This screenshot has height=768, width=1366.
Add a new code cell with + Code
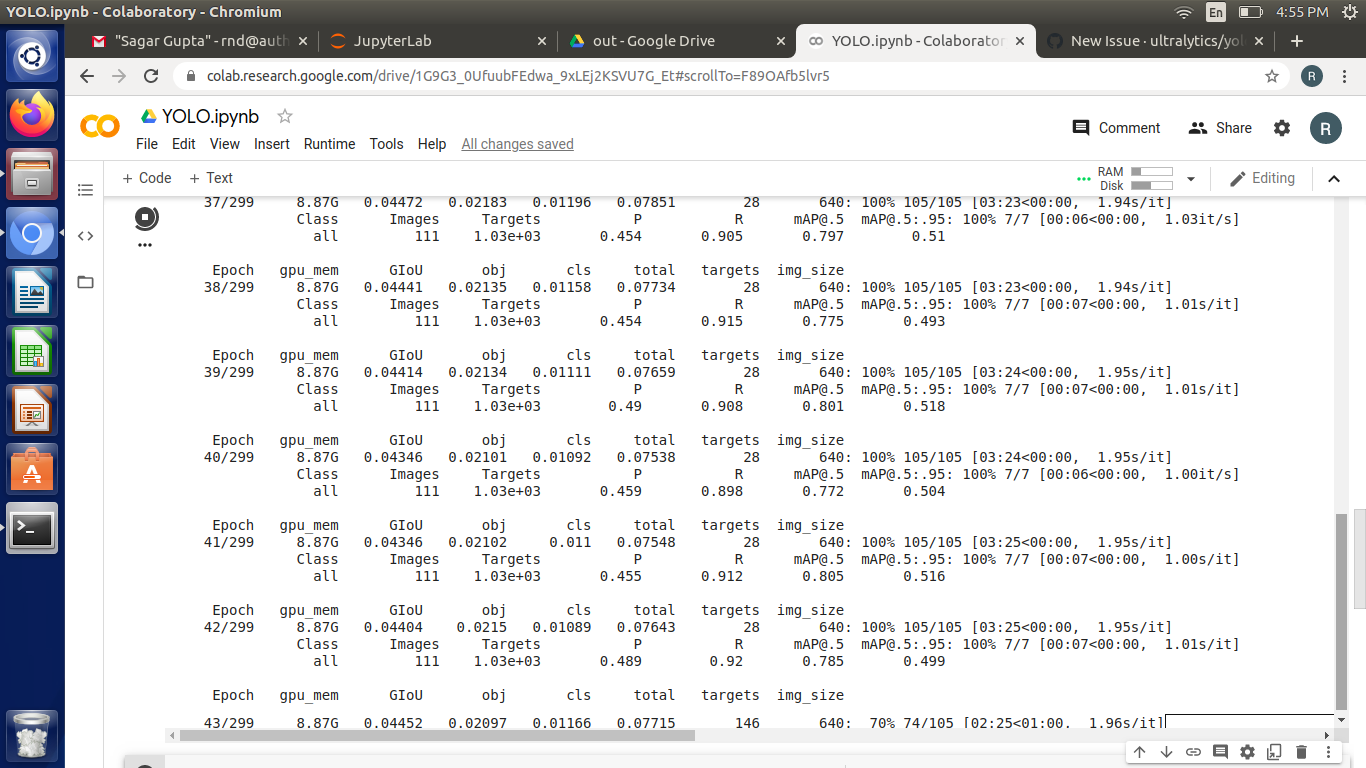pos(146,178)
